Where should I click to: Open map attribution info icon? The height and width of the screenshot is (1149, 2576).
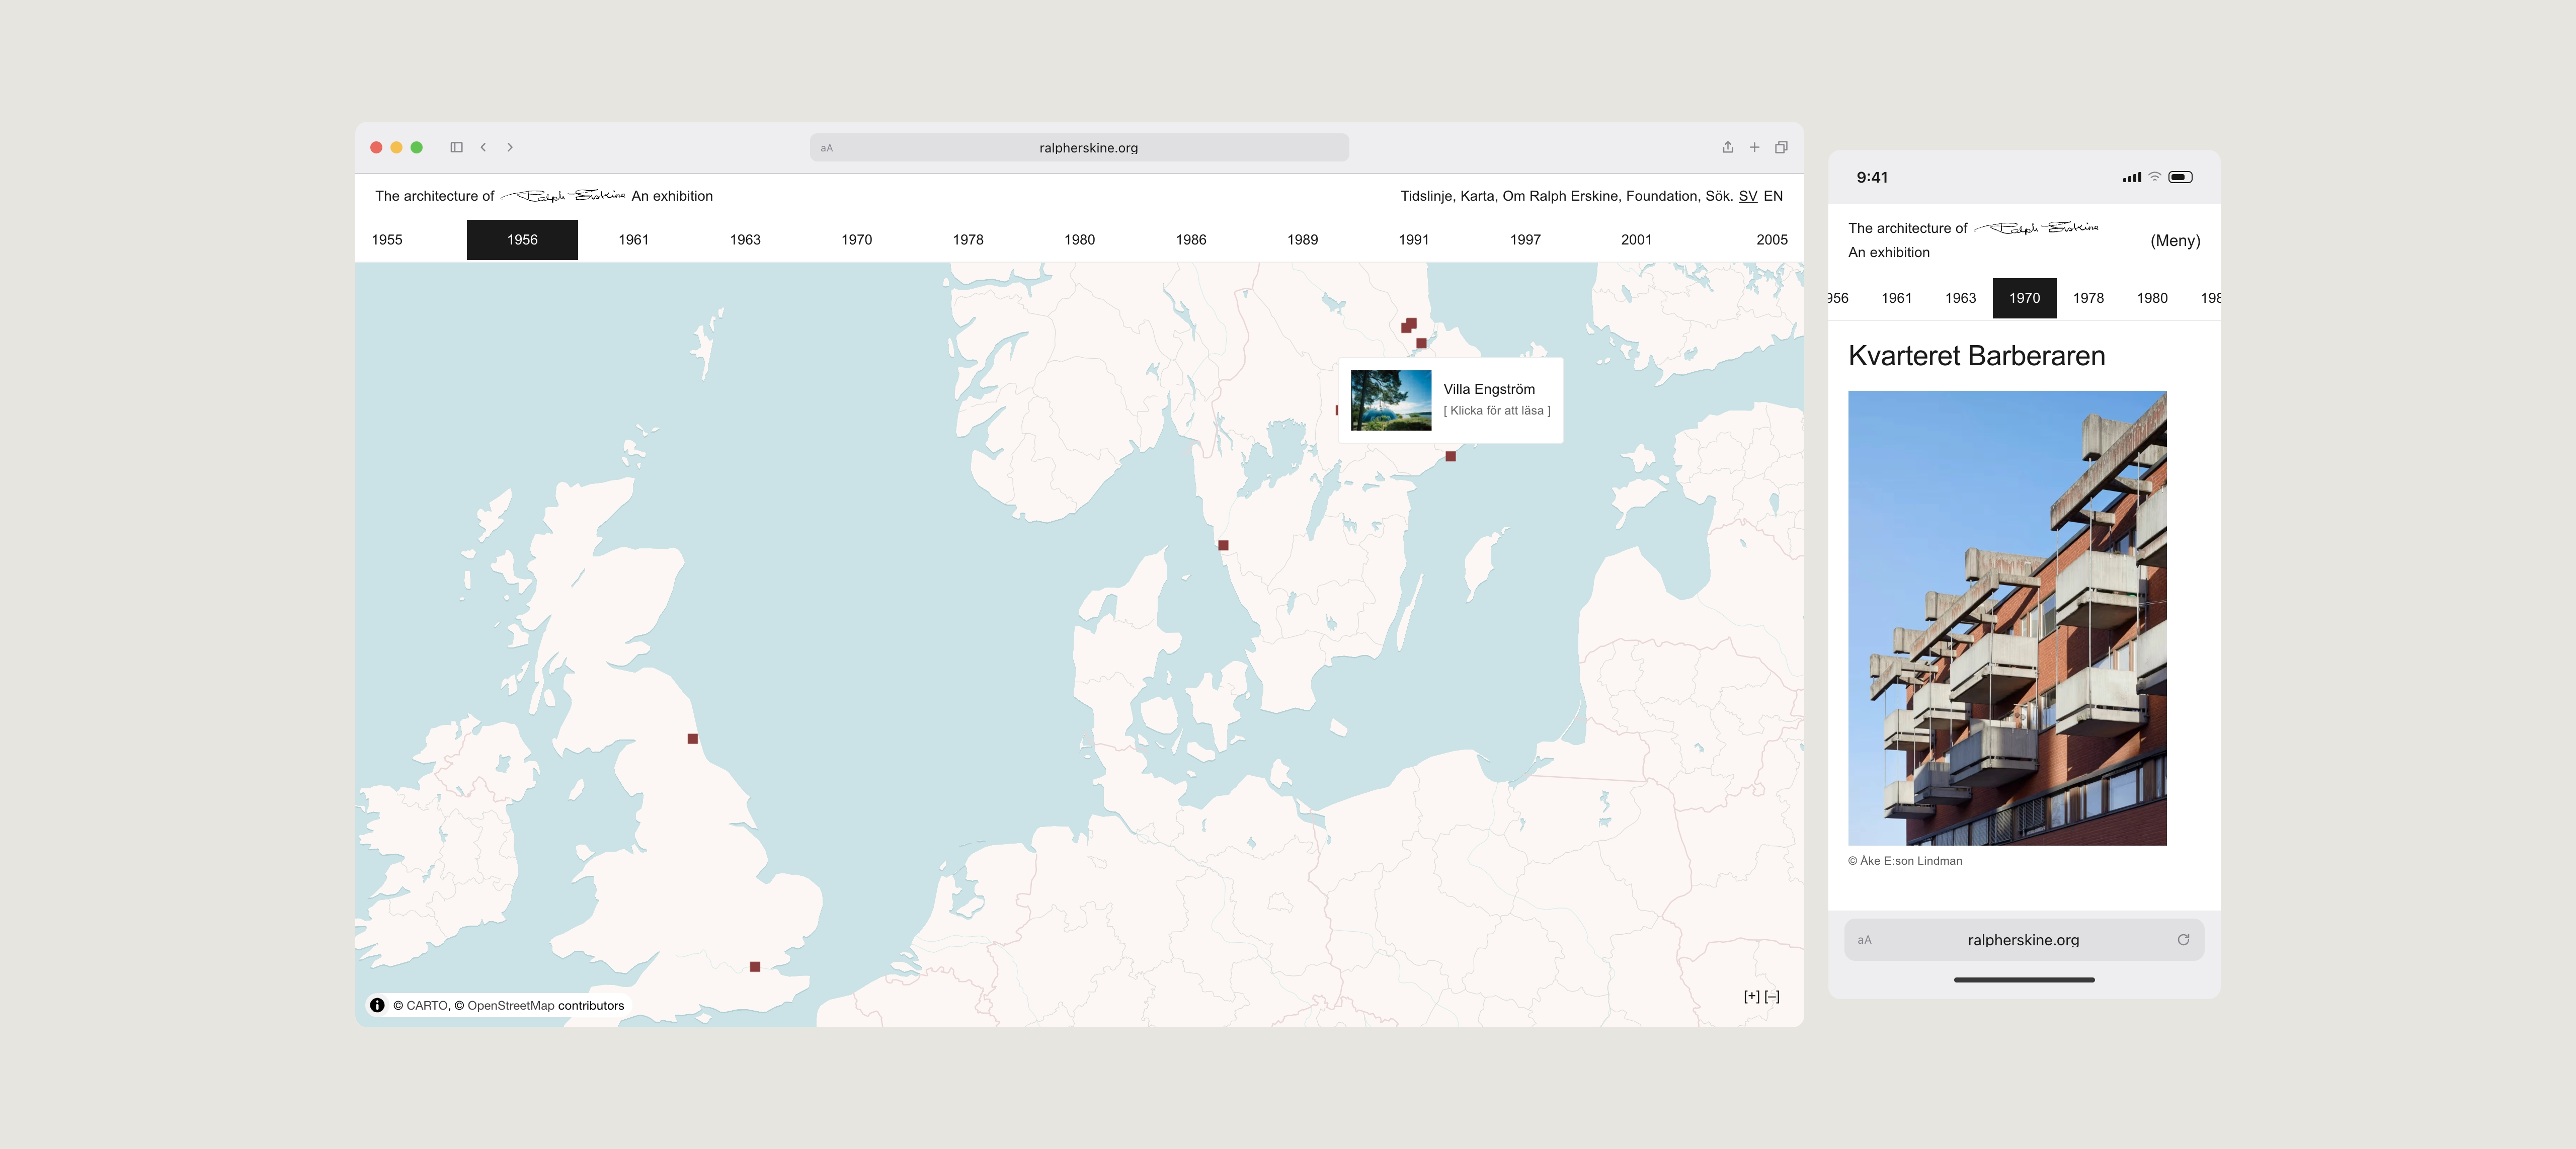(x=377, y=1005)
